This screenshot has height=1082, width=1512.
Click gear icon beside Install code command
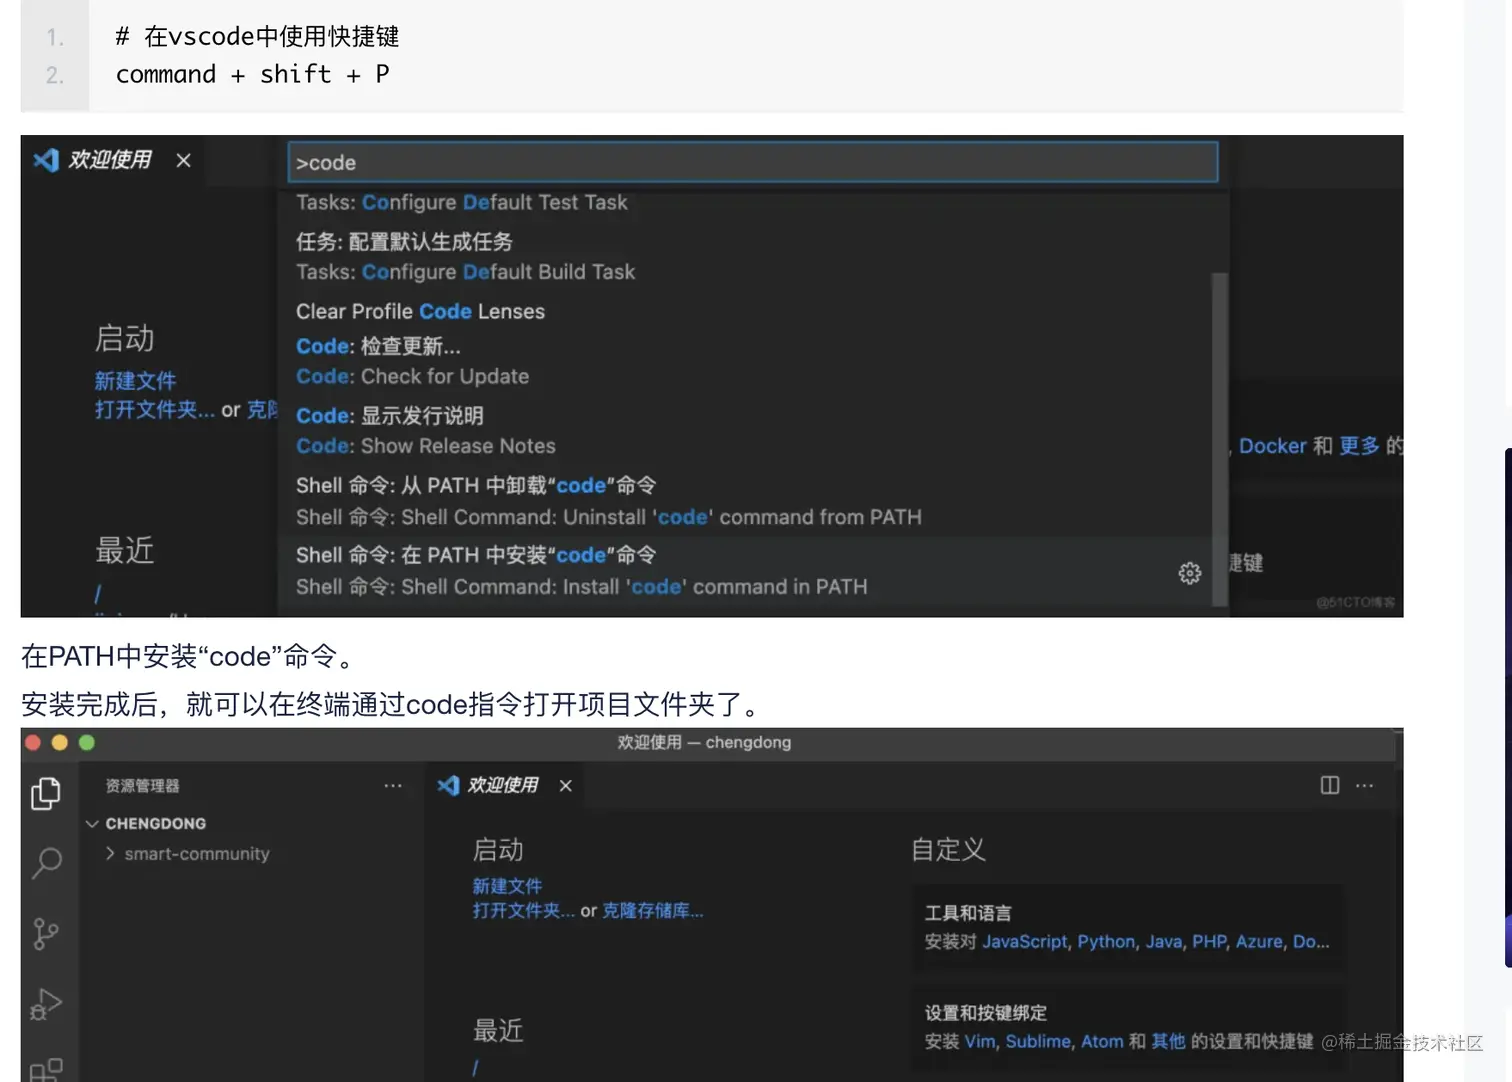pyautogui.click(x=1189, y=573)
